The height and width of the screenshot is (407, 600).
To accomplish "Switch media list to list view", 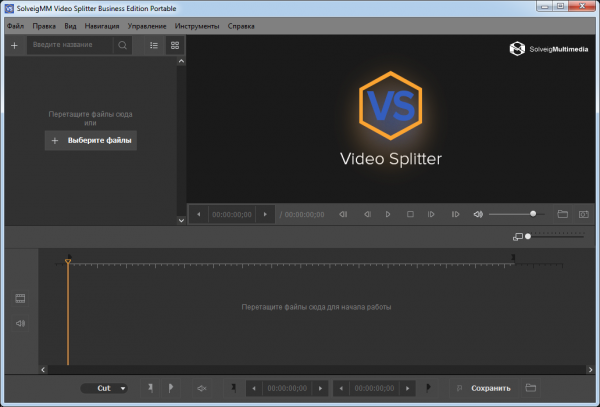I will tap(153, 45).
